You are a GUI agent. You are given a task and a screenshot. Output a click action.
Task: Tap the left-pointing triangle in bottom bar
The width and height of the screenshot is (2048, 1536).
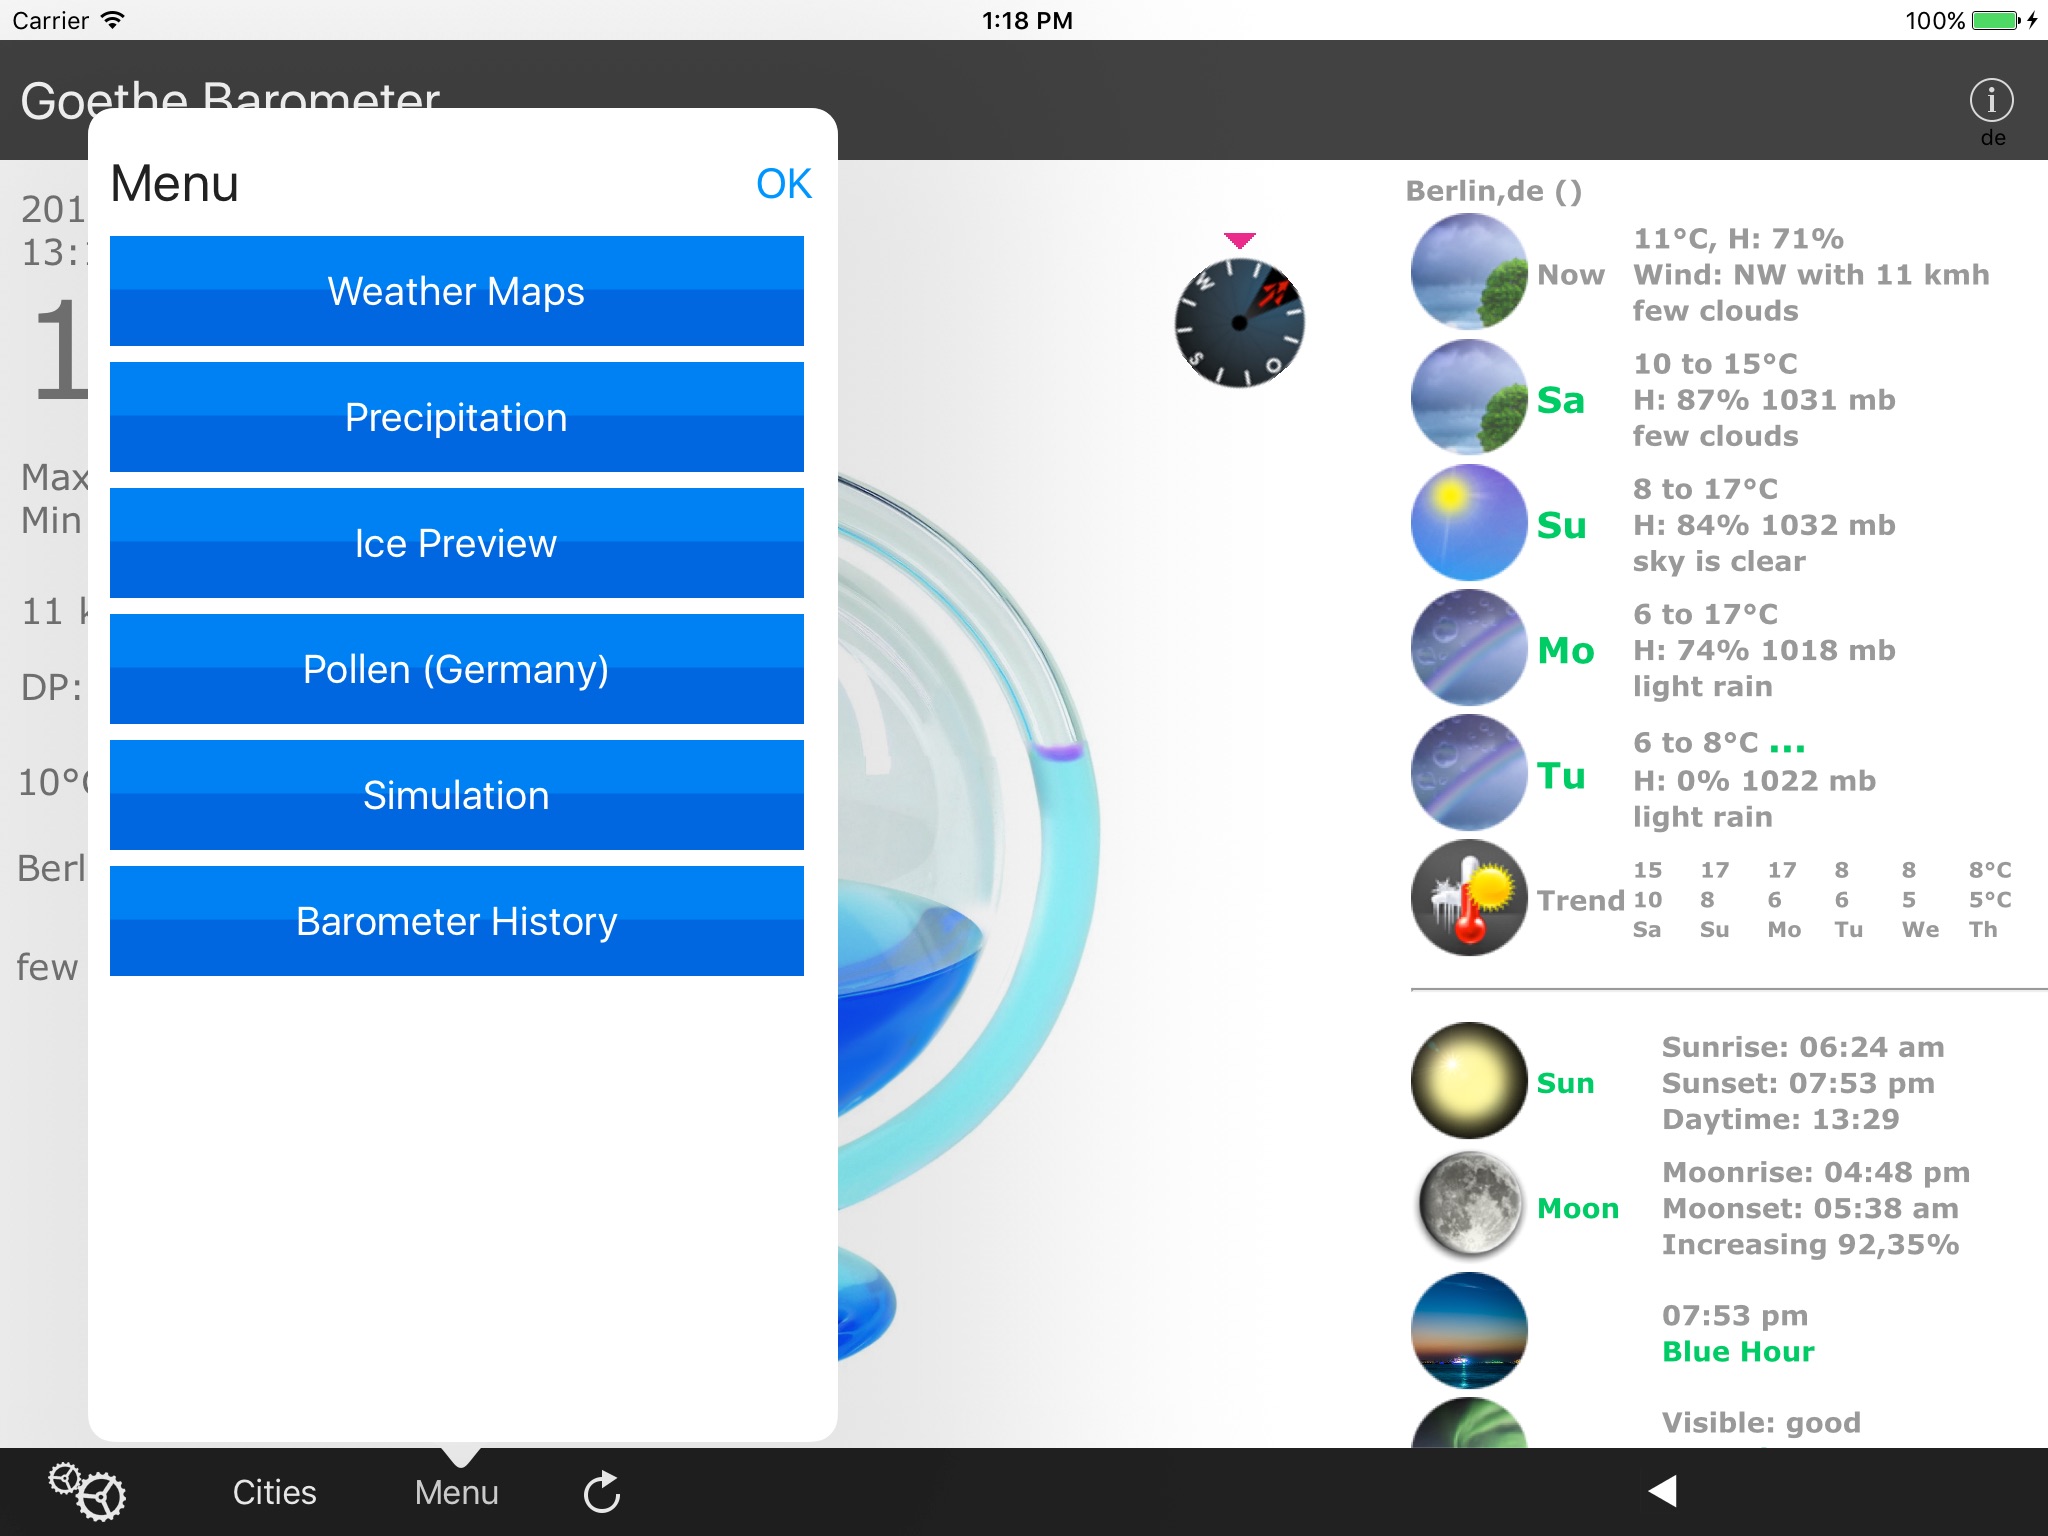pyautogui.click(x=1662, y=1491)
